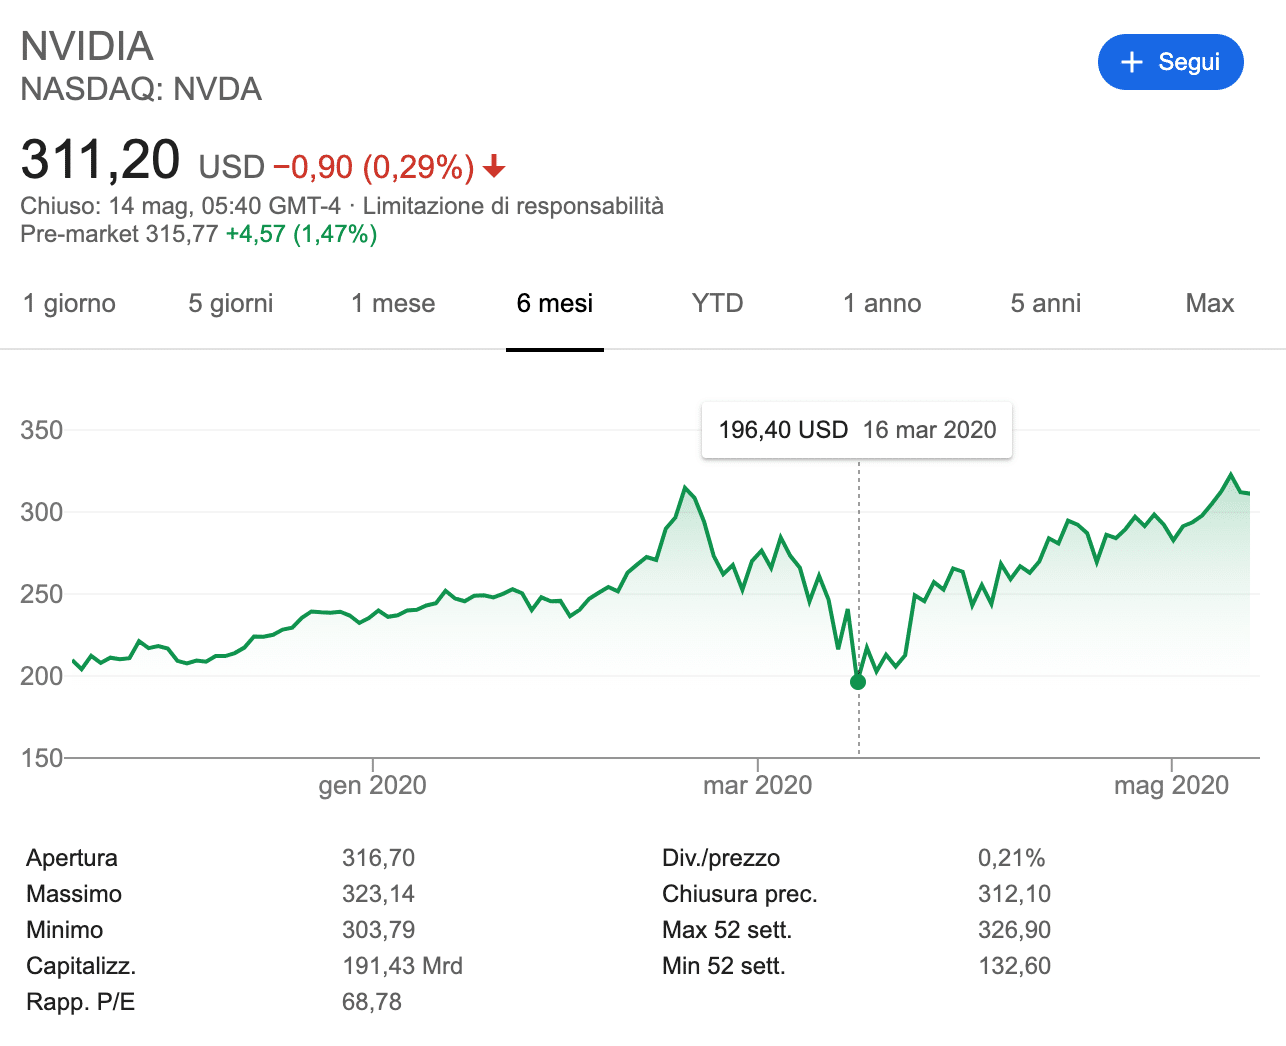Click the Apertura label
This screenshot has width=1286, height=1046.
coord(72,858)
